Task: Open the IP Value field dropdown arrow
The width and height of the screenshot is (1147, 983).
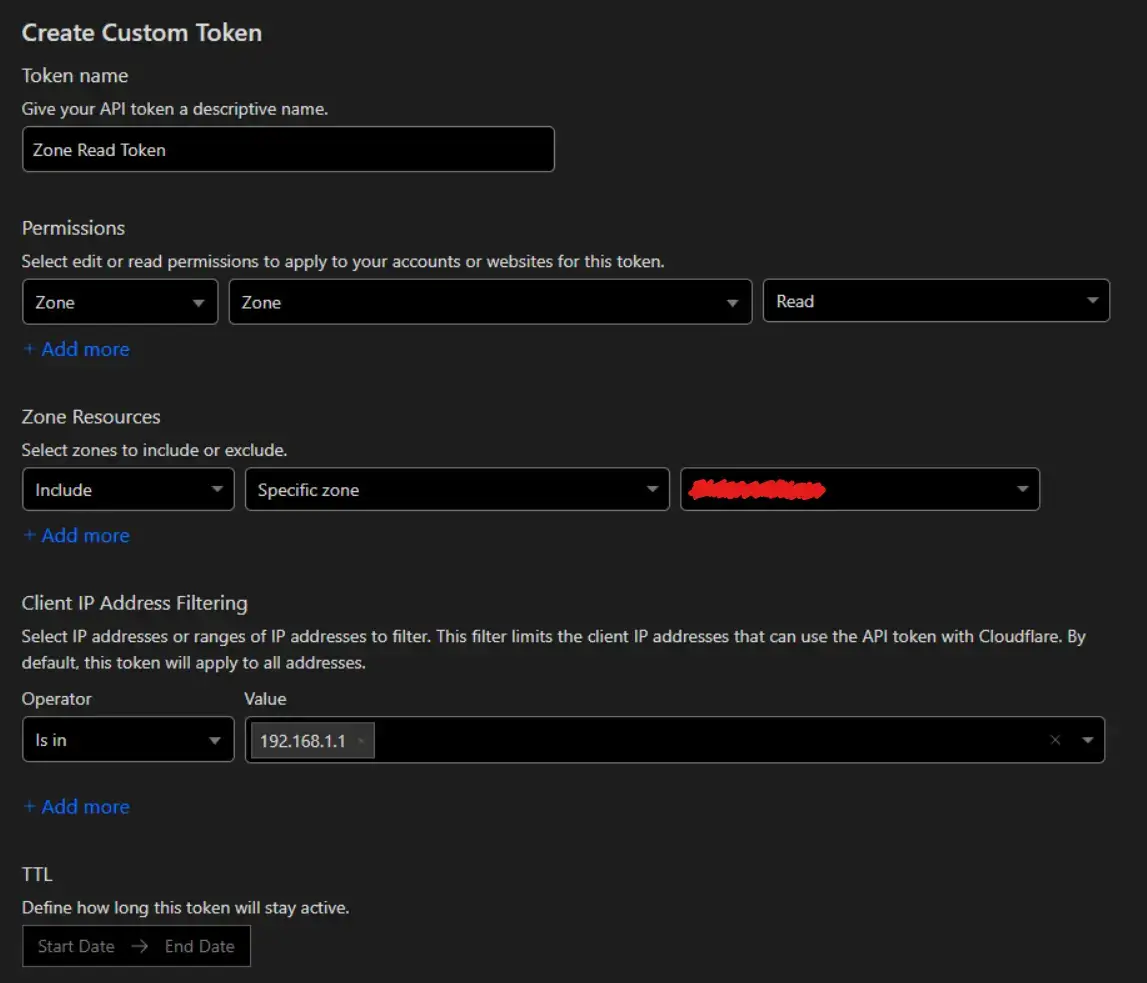Action: point(1088,740)
